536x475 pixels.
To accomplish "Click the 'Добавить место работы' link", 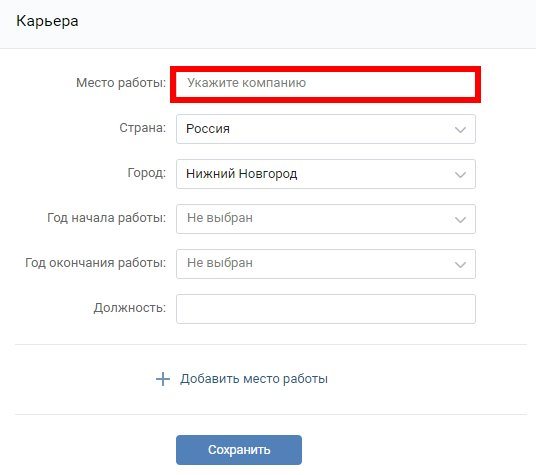I will pos(254,379).
